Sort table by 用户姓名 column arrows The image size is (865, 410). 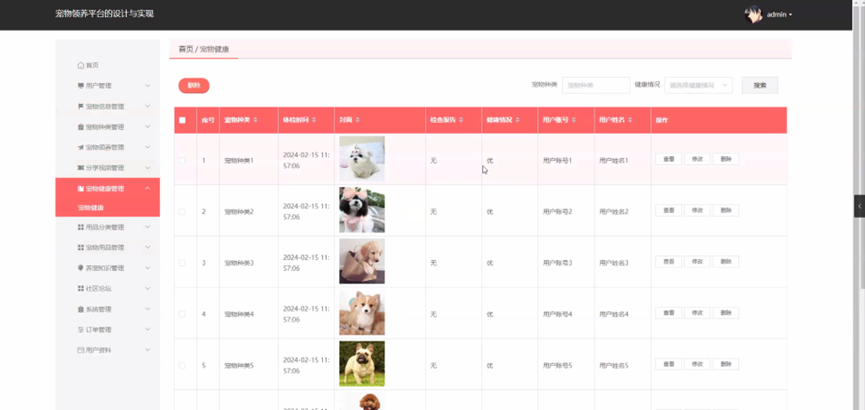[630, 120]
